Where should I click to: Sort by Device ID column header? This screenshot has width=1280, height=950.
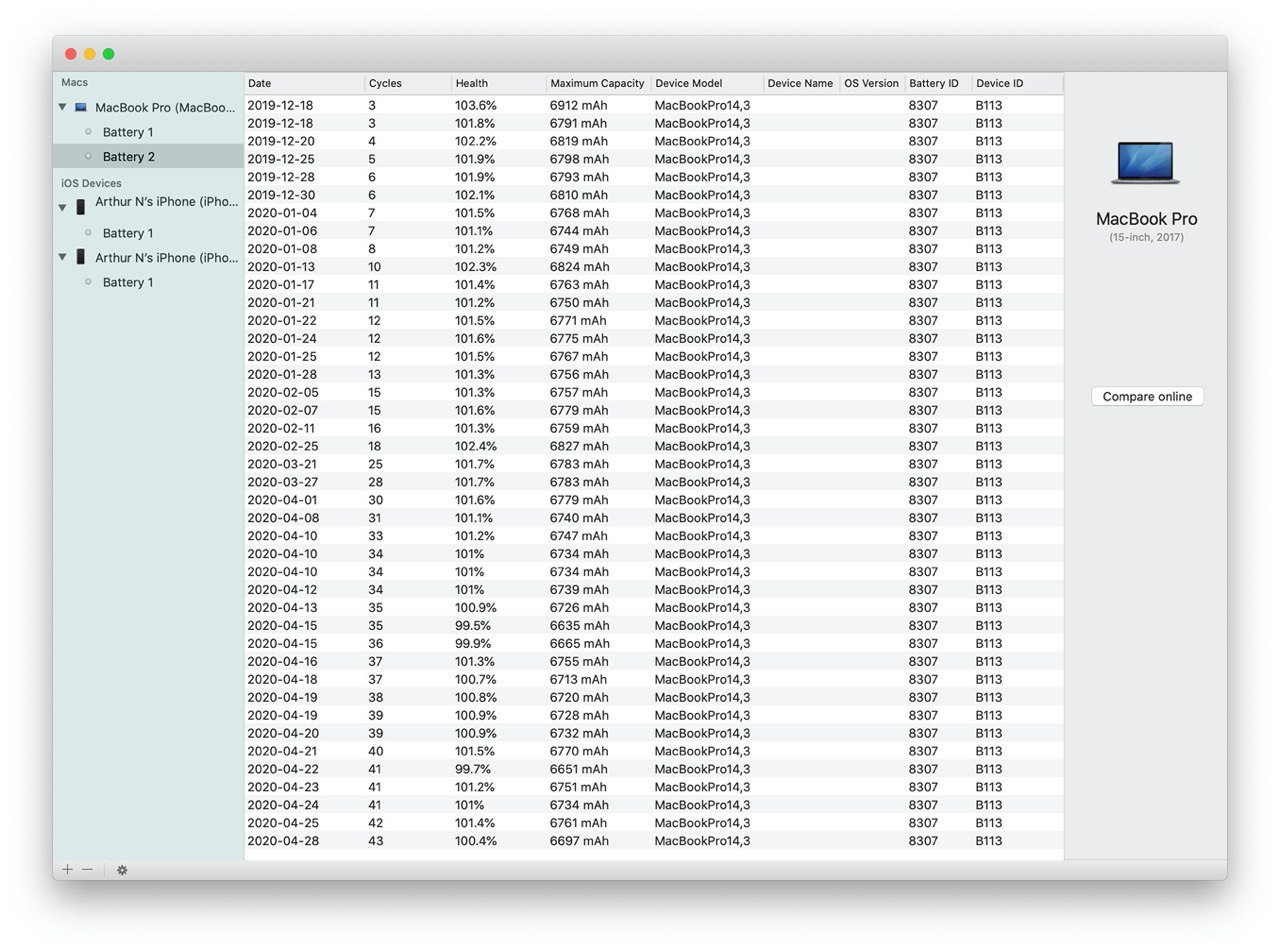click(x=1018, y=84)
